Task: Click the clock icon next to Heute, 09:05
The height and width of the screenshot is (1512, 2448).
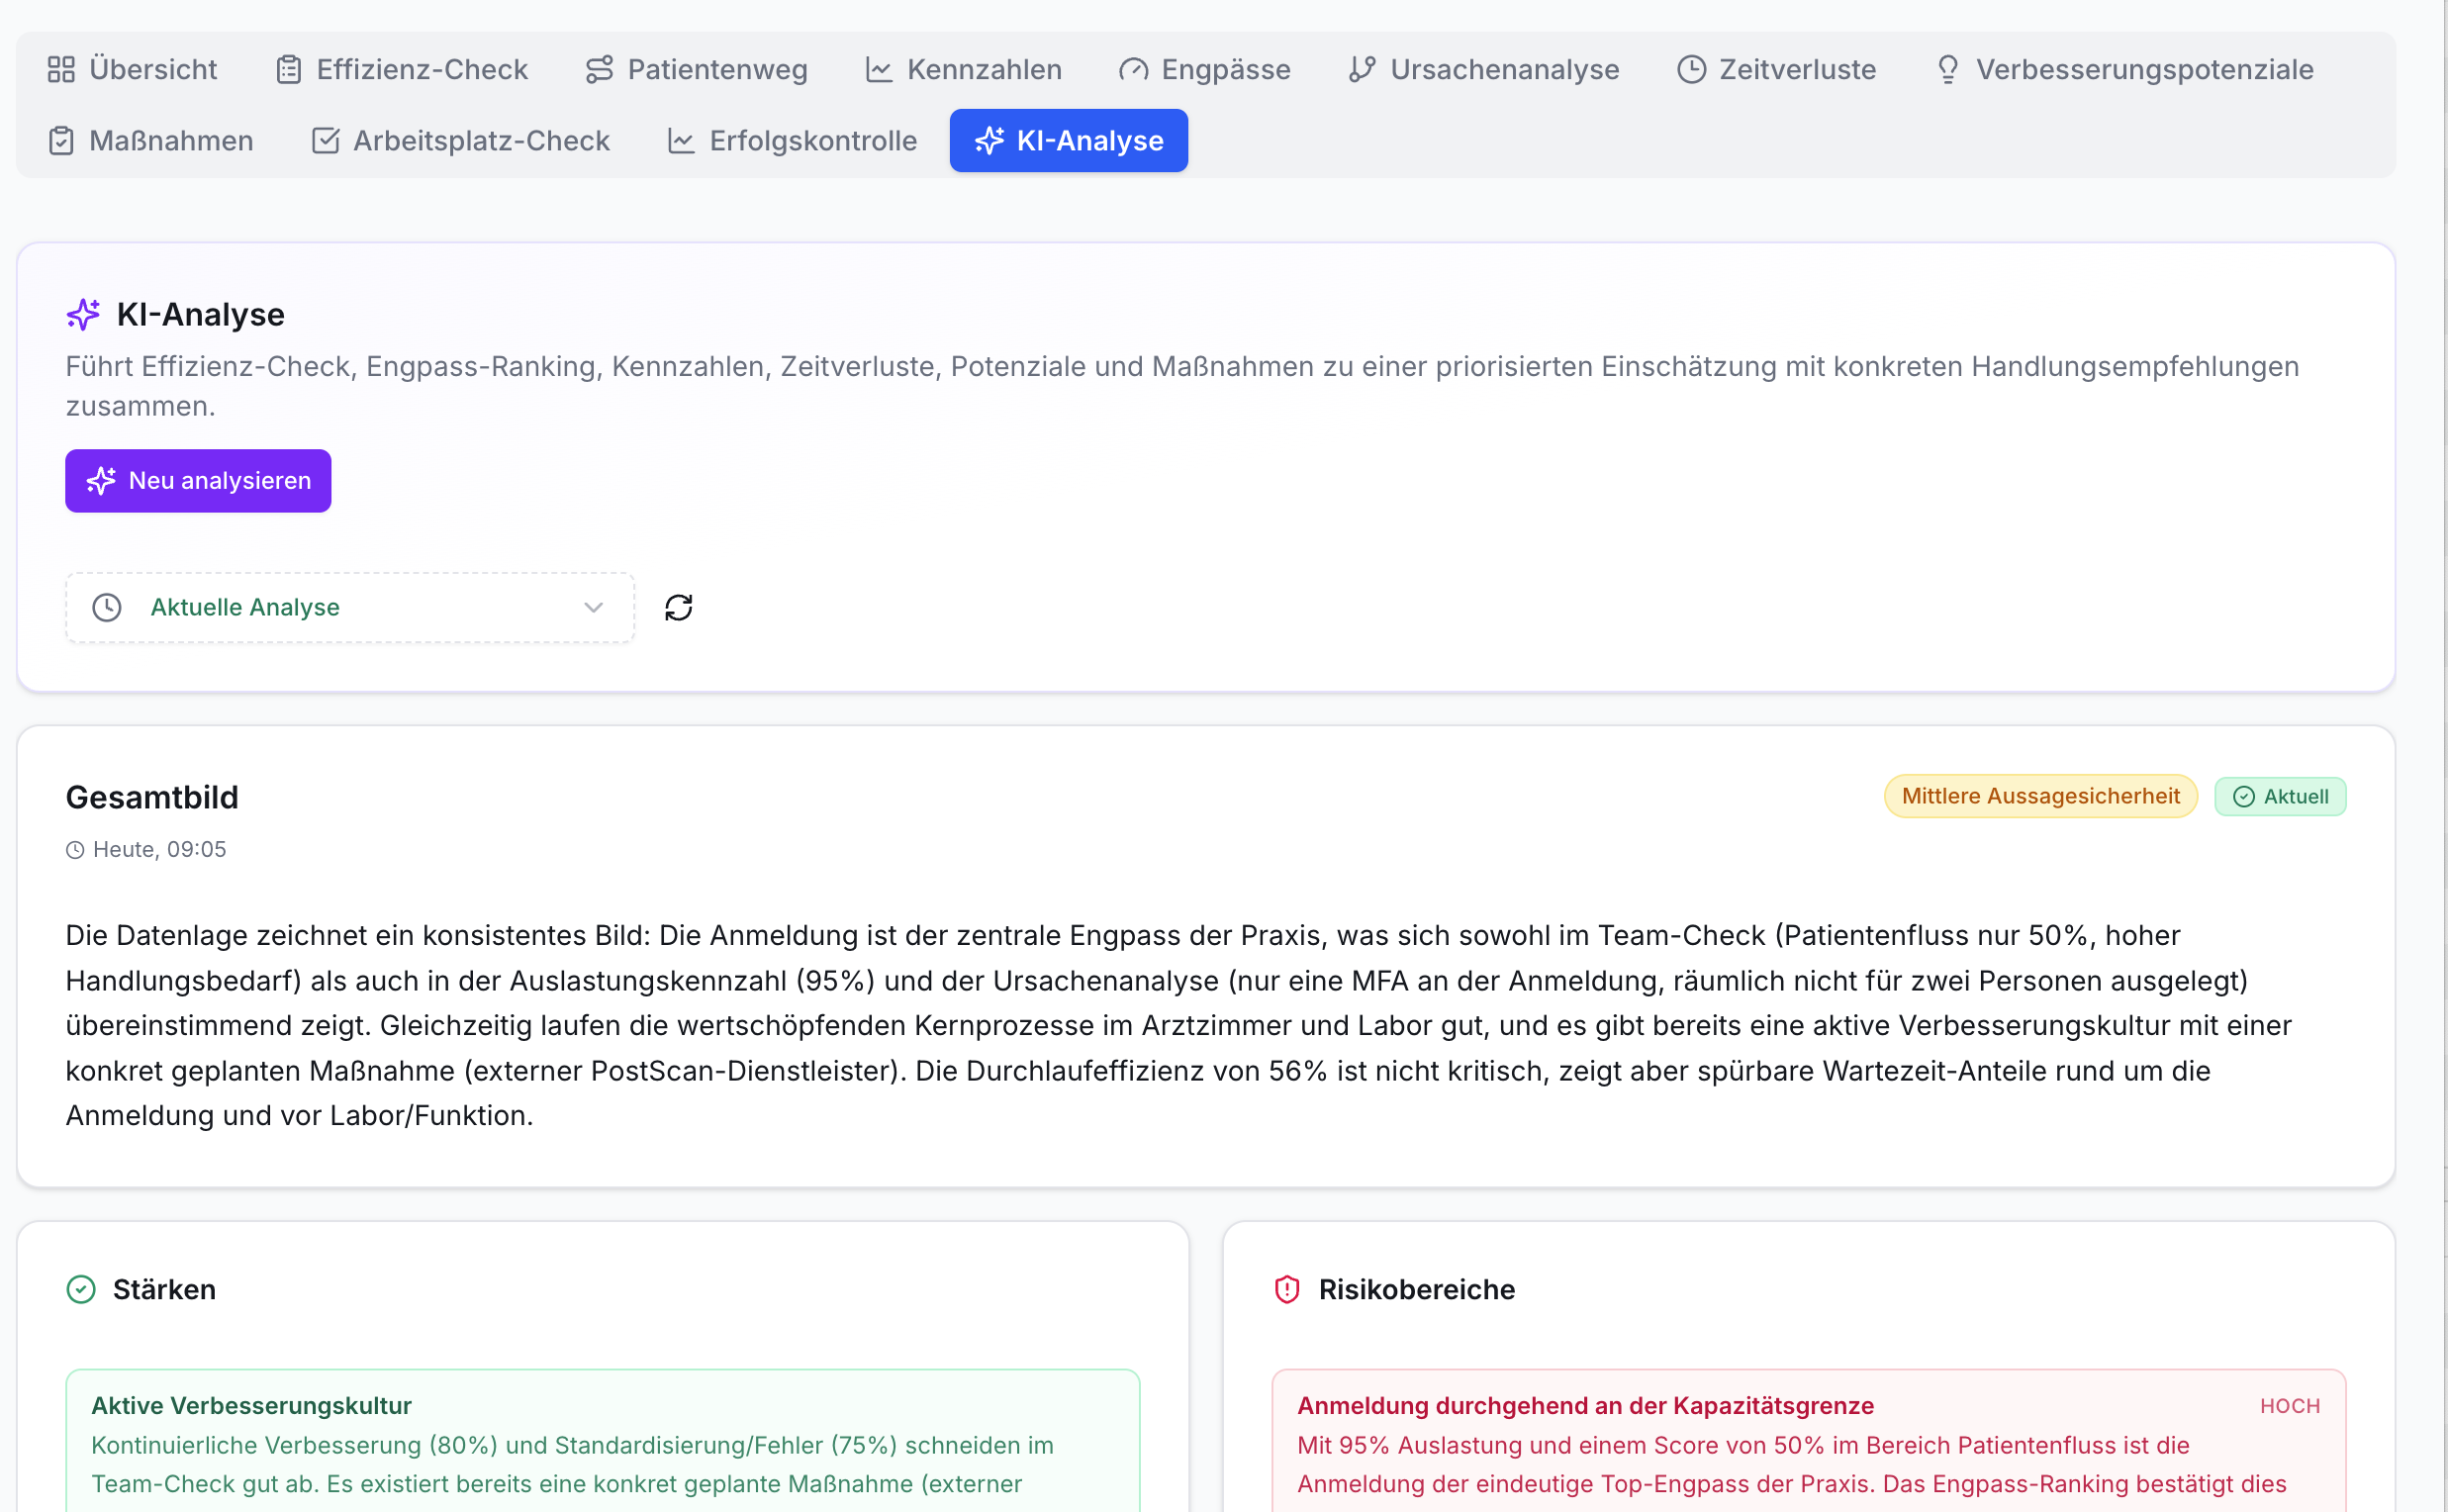Action: pyautogui.click(x=75, y=850)
